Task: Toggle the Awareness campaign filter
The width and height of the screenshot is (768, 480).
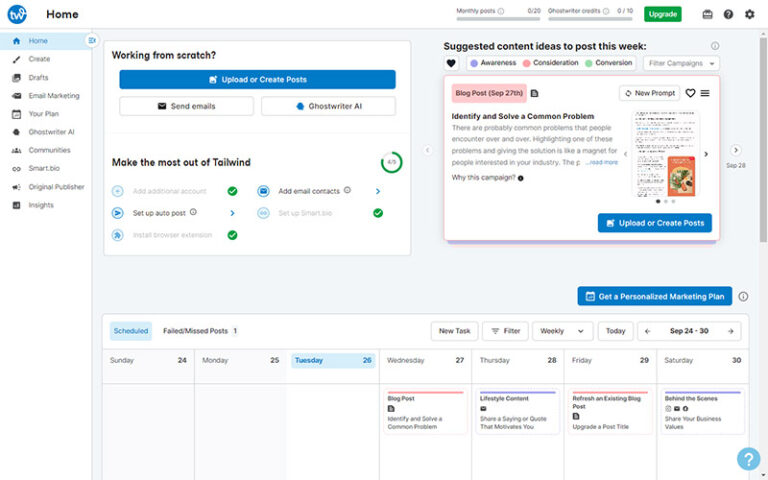Action: coord(493,63)
